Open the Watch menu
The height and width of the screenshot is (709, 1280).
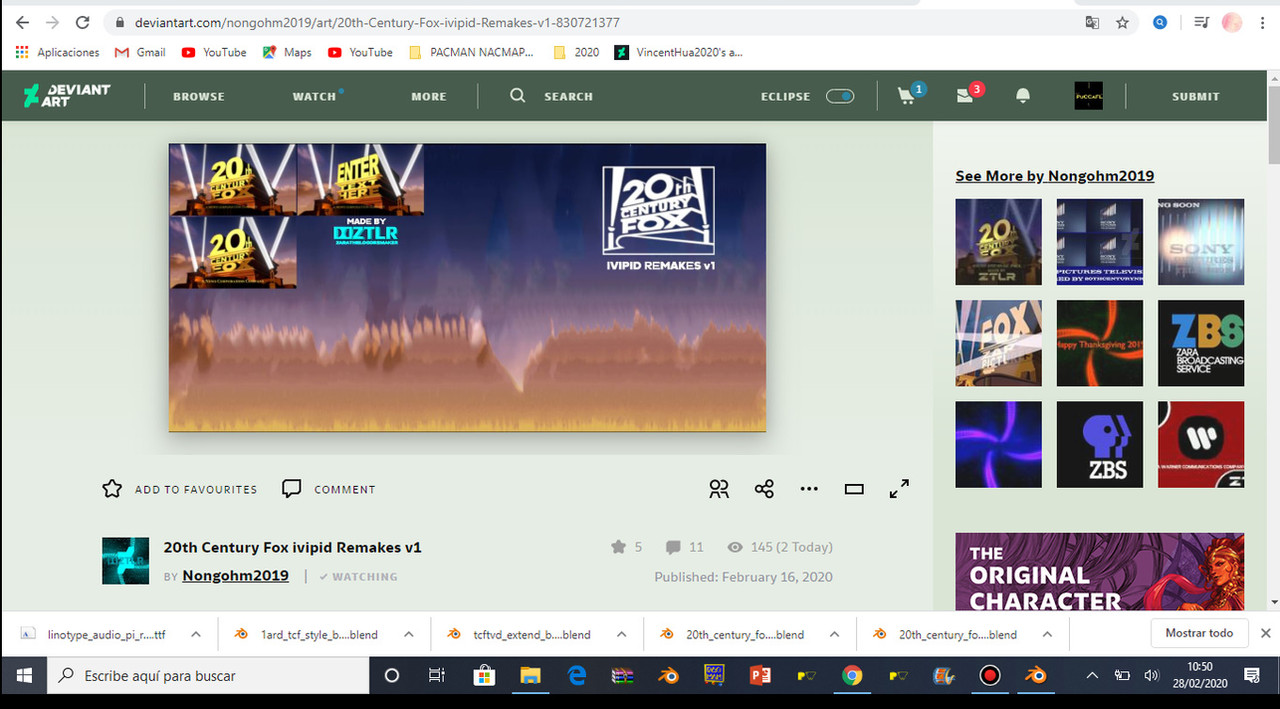coord(317,96)
